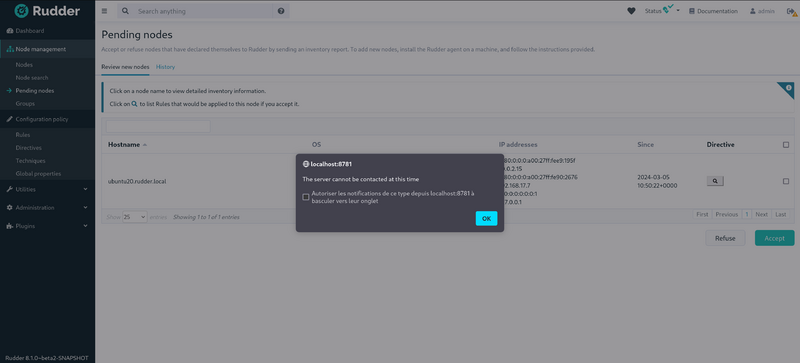800x363 pixels.
Task: Open Node search in sidebar
Action: coord(32,78)
